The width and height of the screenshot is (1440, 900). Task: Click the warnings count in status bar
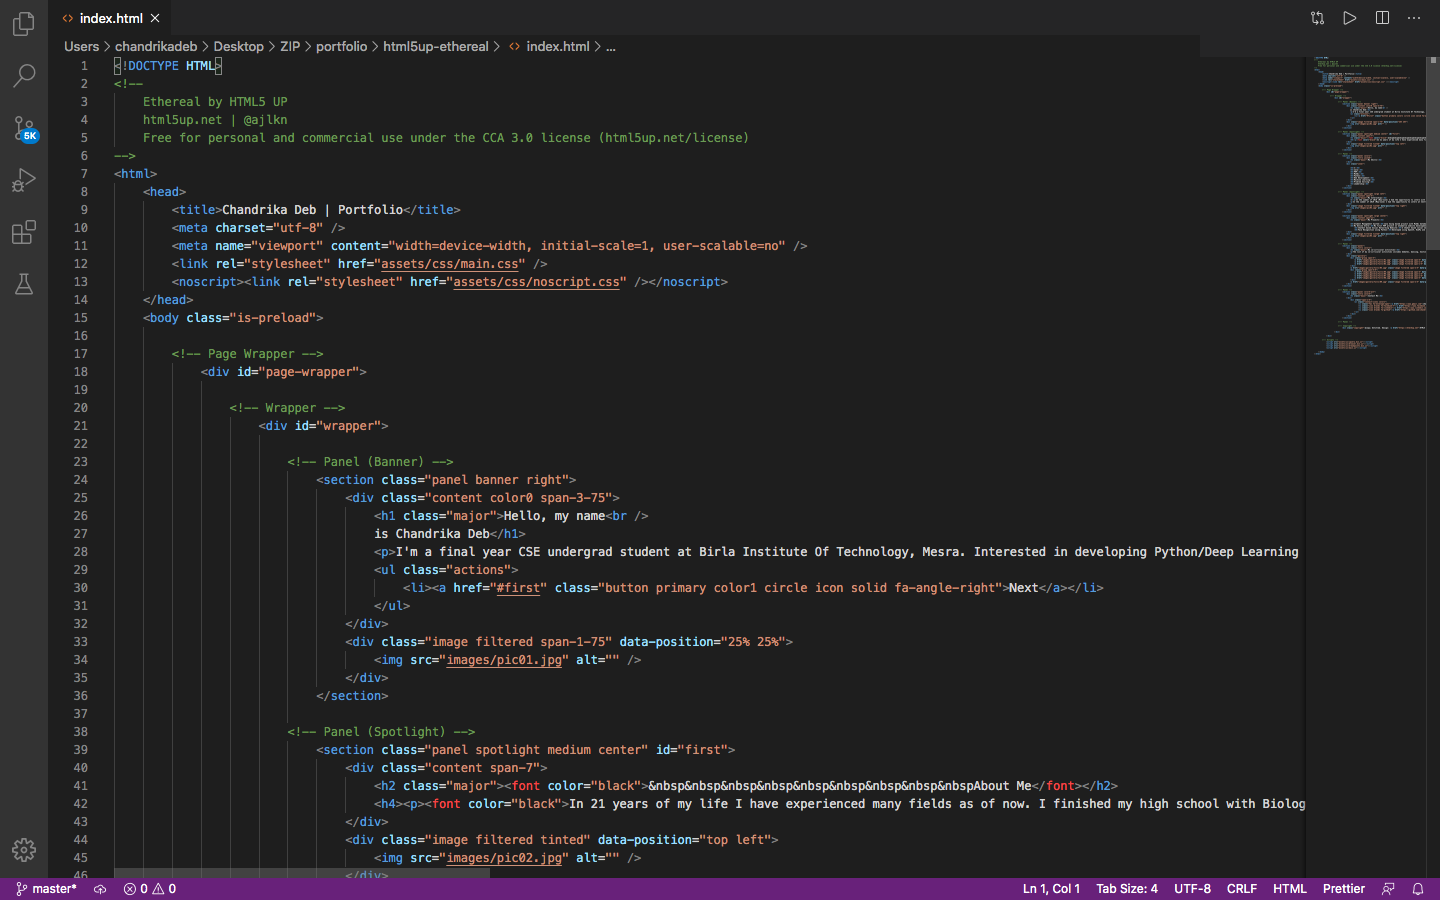click(x=164, y=889)
